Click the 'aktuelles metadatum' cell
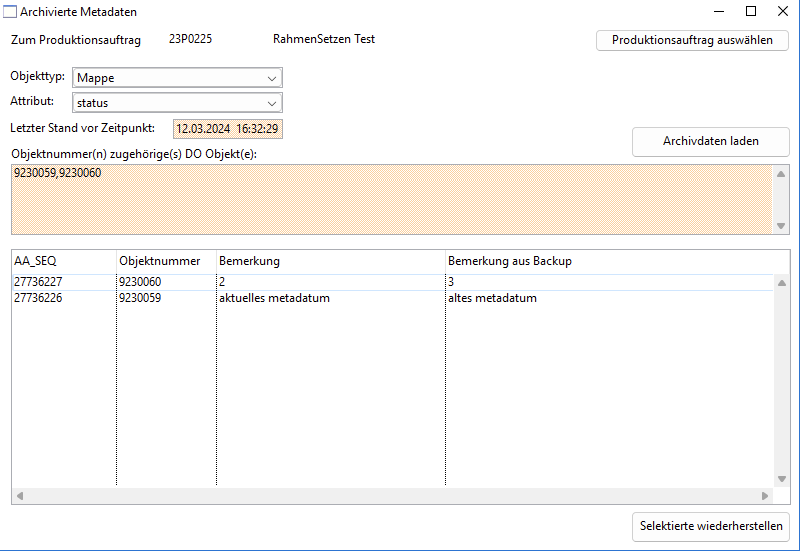Image resolution: width=800 pixels, height=551 pixels. [274, 298]
